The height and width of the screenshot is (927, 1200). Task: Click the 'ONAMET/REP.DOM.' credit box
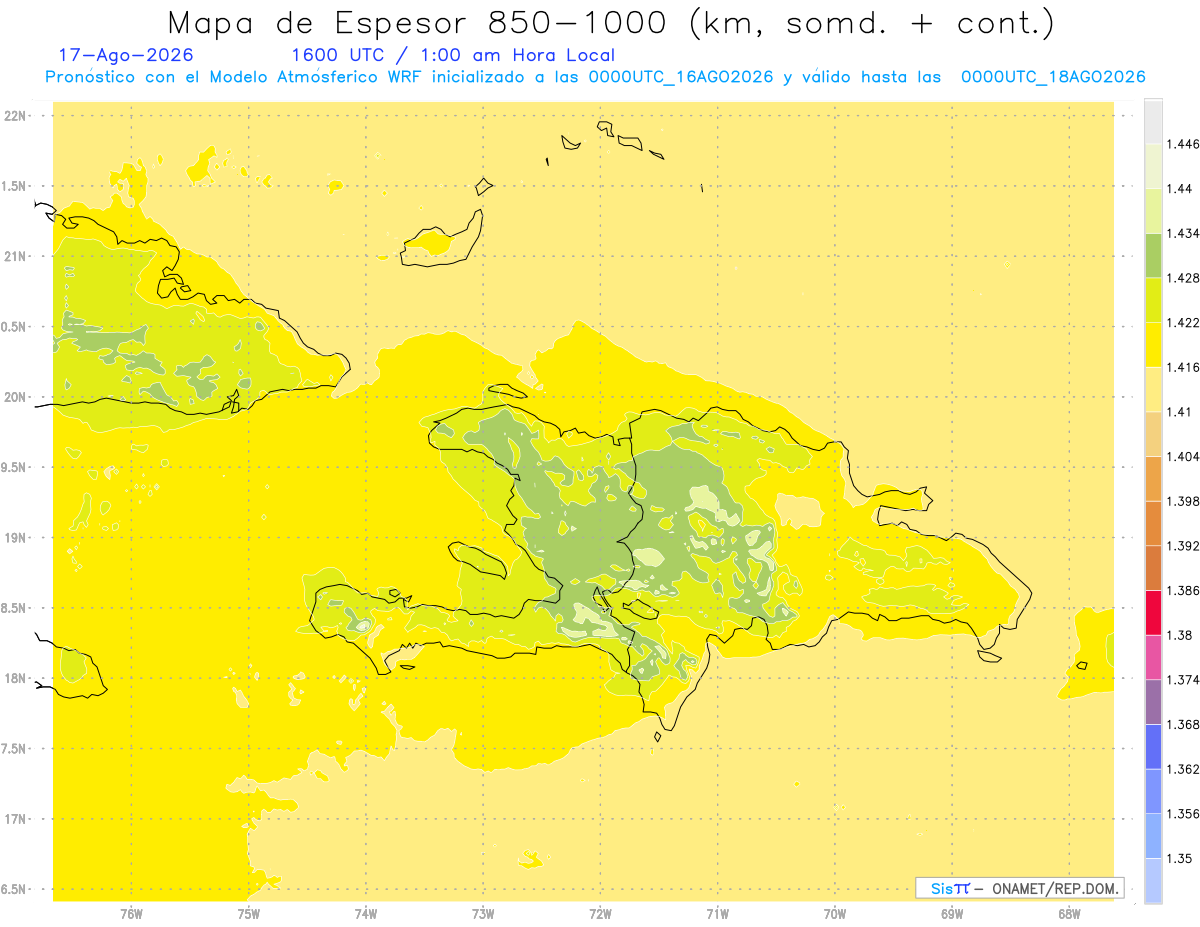point(1020,888)
